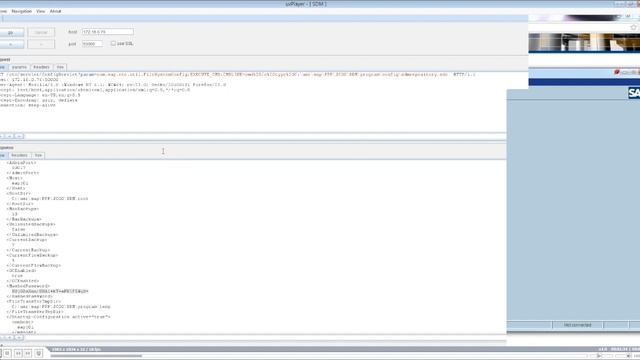Click the RootDir opening tag in the response

[x=18, y=193]
